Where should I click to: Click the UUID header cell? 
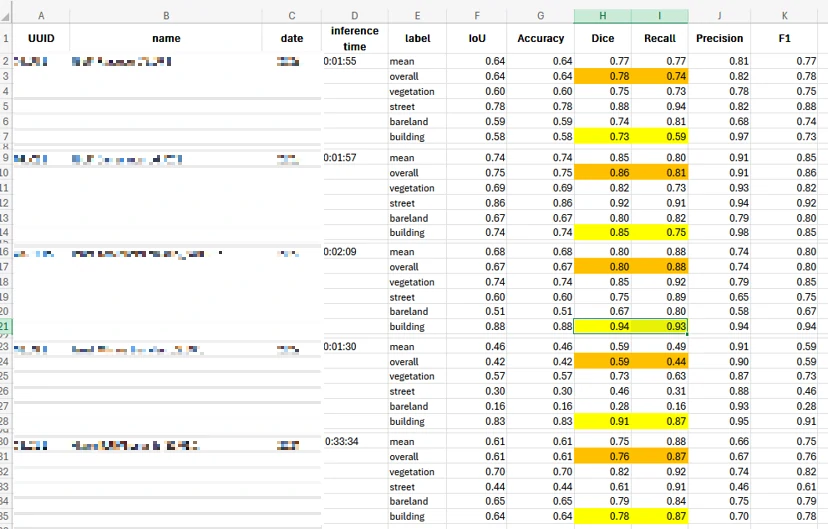(x=41, y=38)
